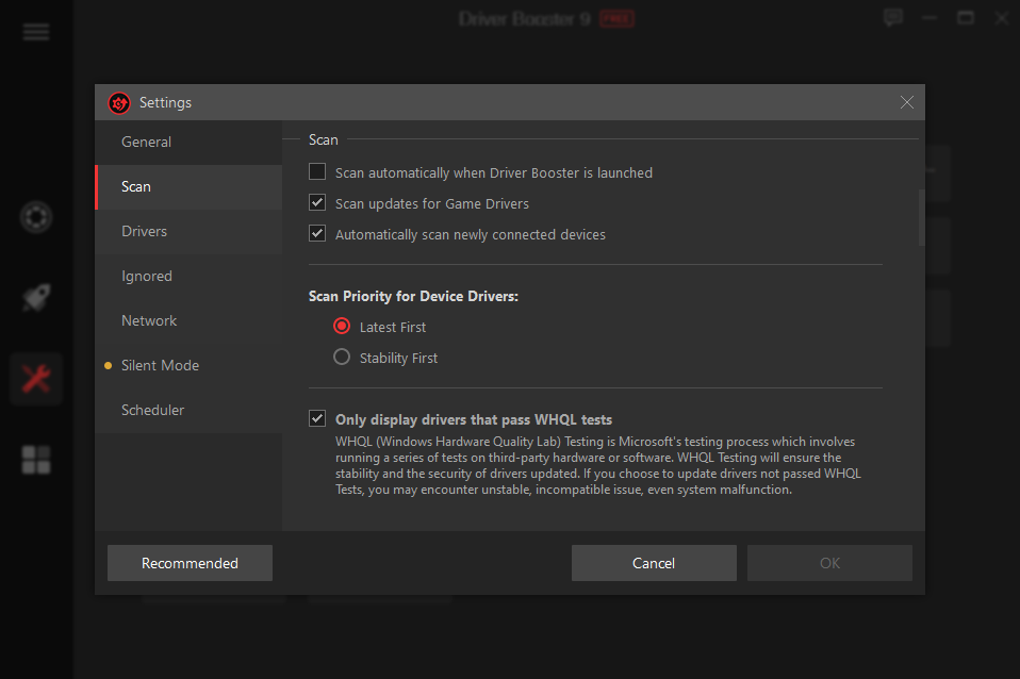Click the WHQL testing description paragraph

tap(598, 466)
